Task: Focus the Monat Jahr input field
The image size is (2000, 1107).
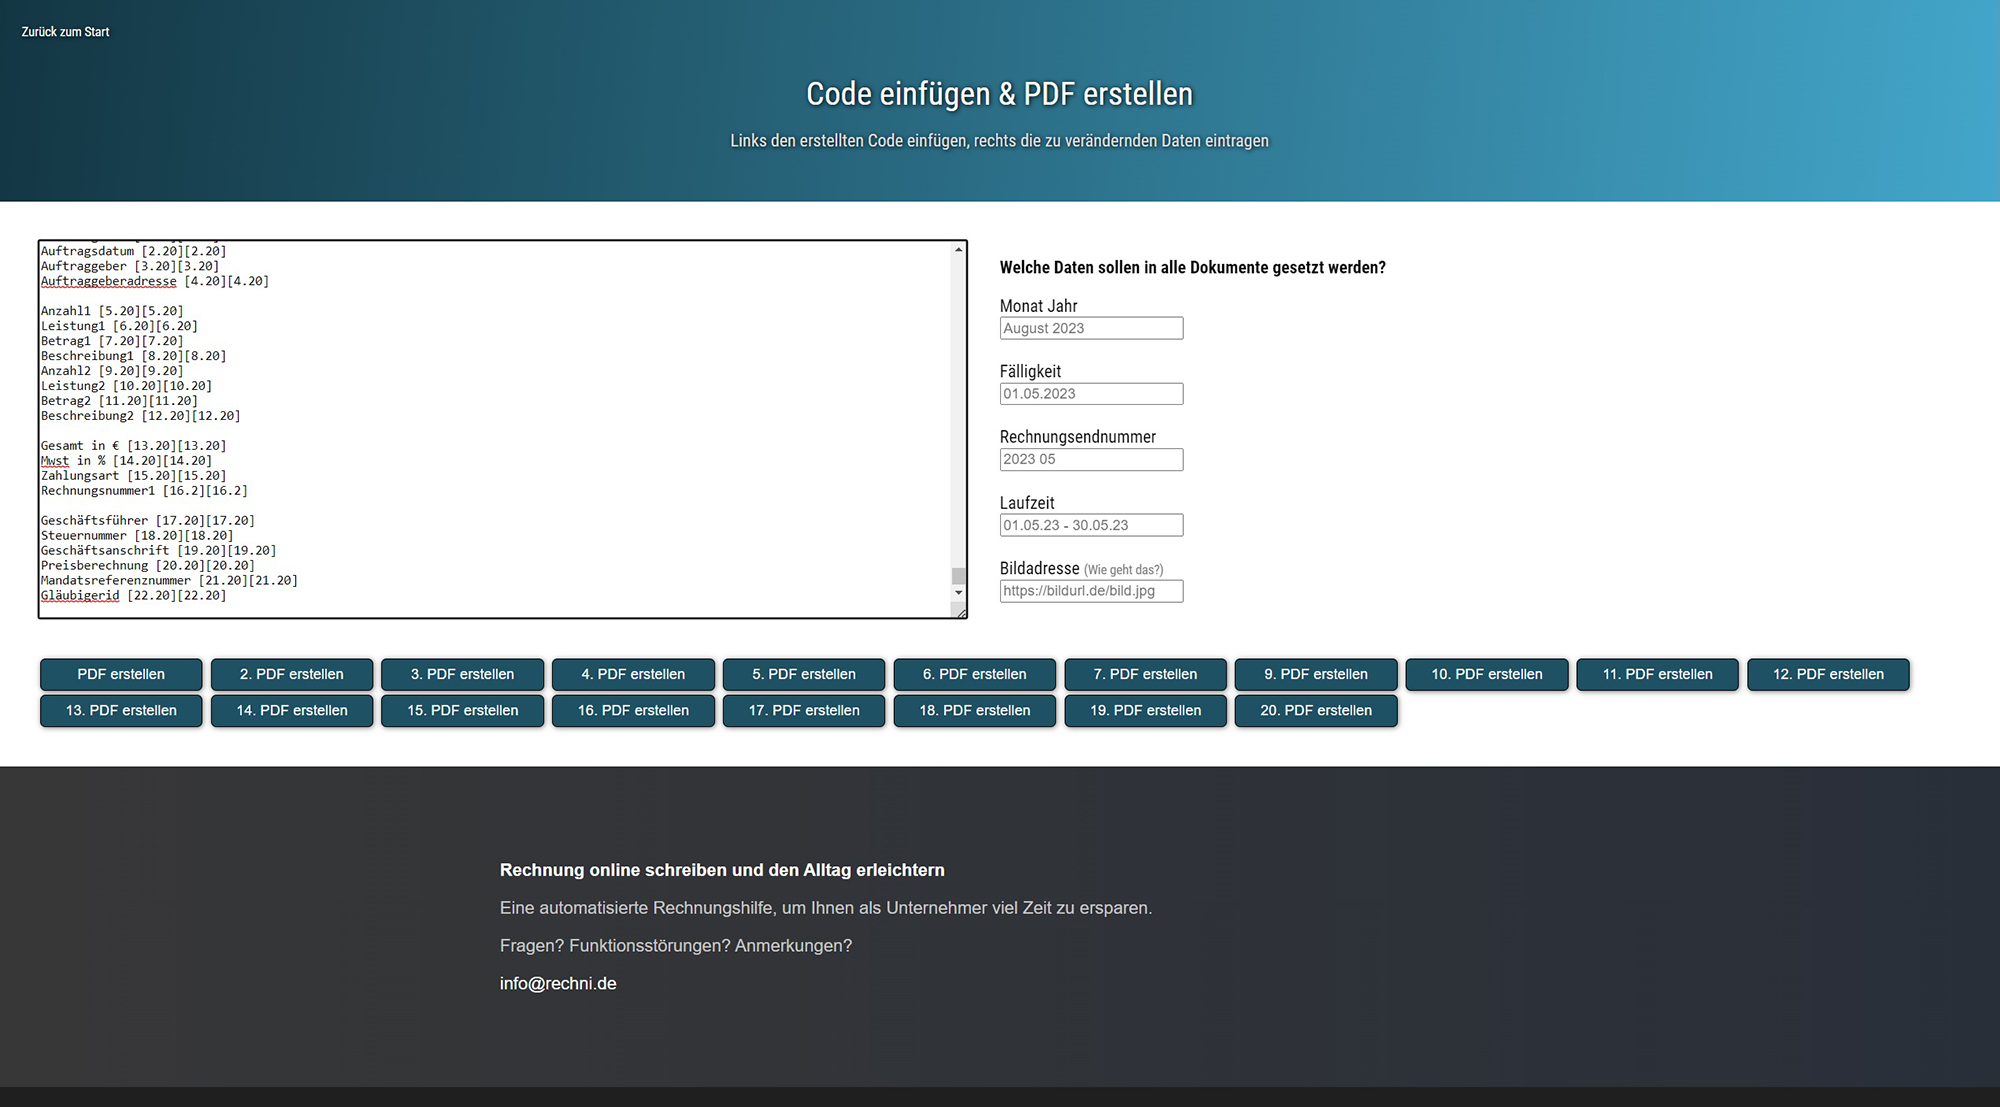Action: click(1091, 328)
